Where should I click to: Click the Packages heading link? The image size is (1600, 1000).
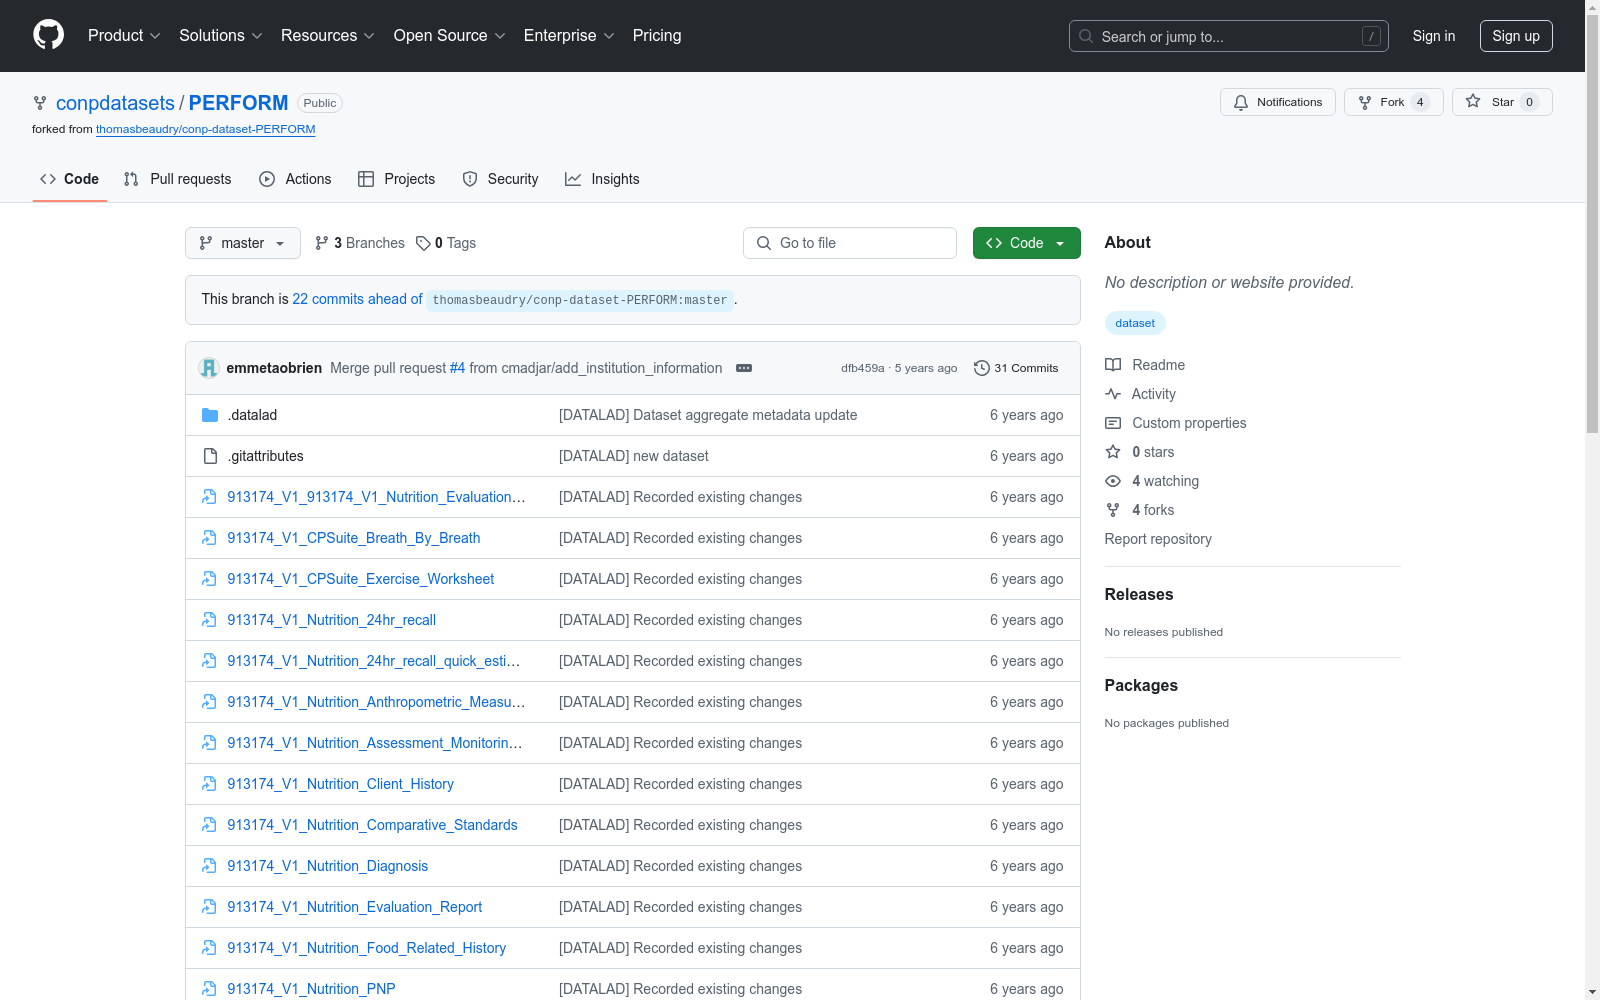[1141, 685]
